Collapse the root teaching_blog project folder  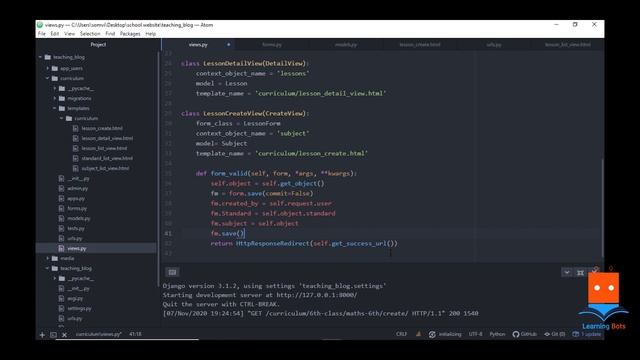(x=40, y=57)
